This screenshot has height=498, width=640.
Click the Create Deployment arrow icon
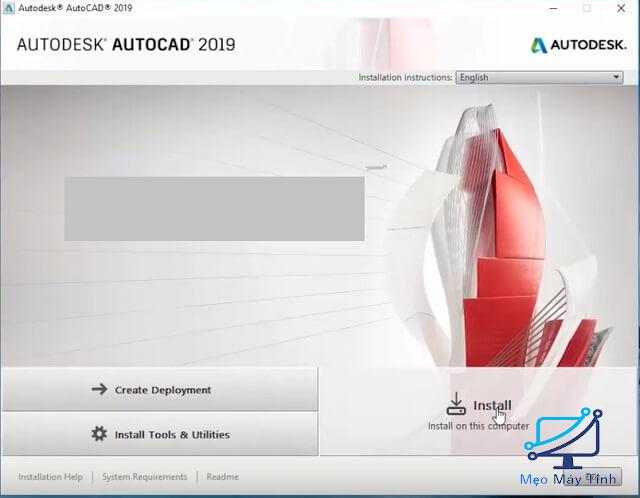[x=99, y=389]
